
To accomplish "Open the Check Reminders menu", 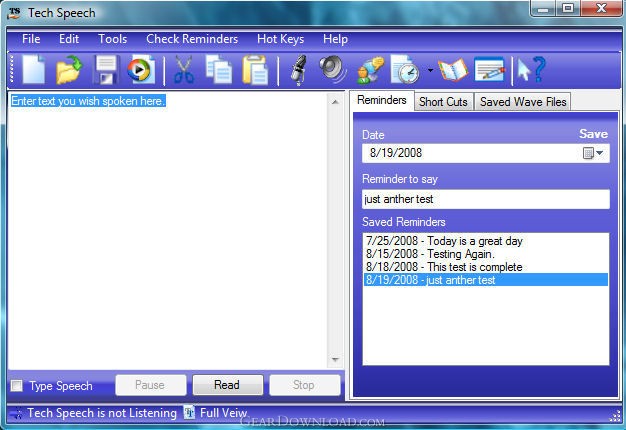I will point(192,39).
